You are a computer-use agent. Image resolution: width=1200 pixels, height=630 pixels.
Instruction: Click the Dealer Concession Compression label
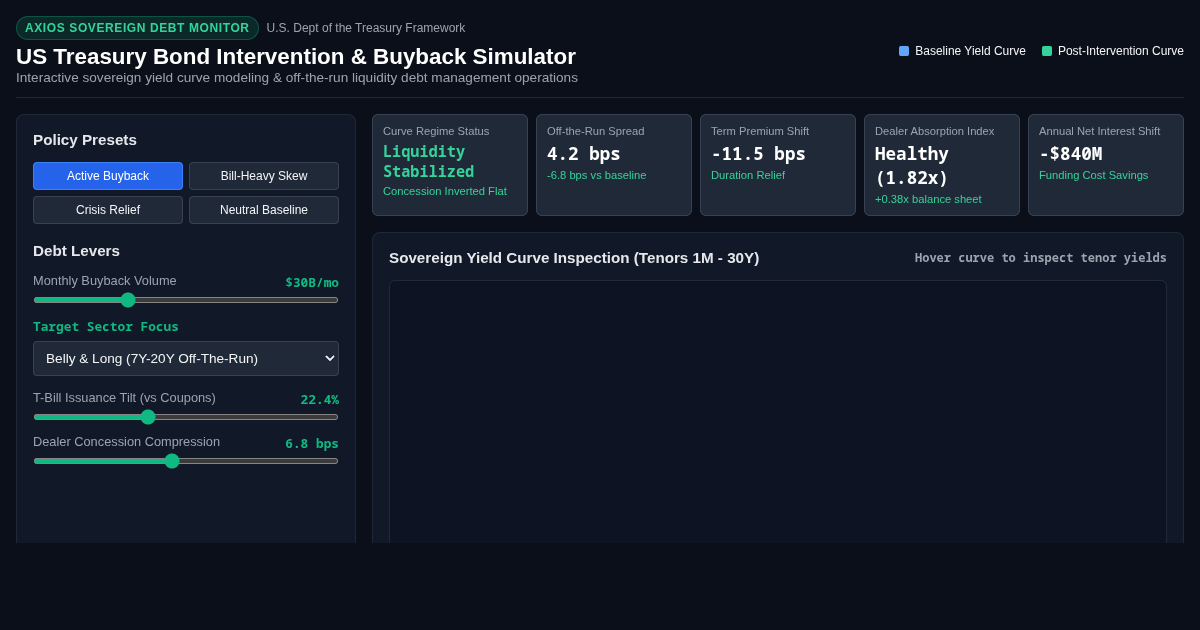pyautogui.click(x=127, y=442)
